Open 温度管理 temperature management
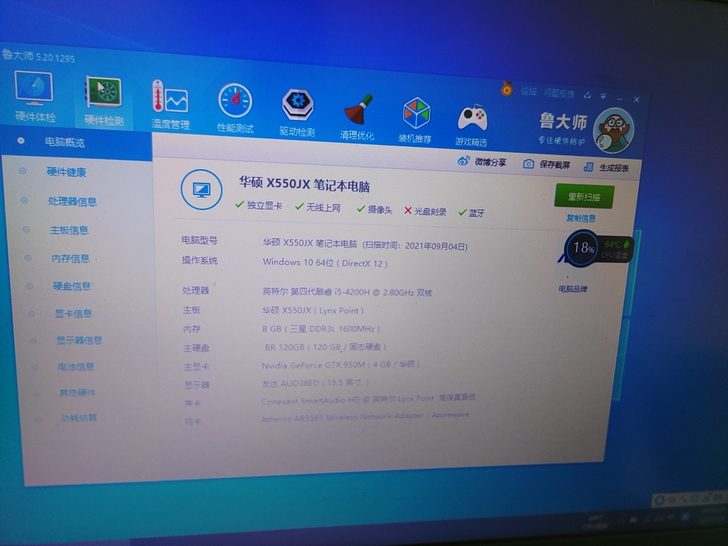728x546 pixels. click(170, 105)
